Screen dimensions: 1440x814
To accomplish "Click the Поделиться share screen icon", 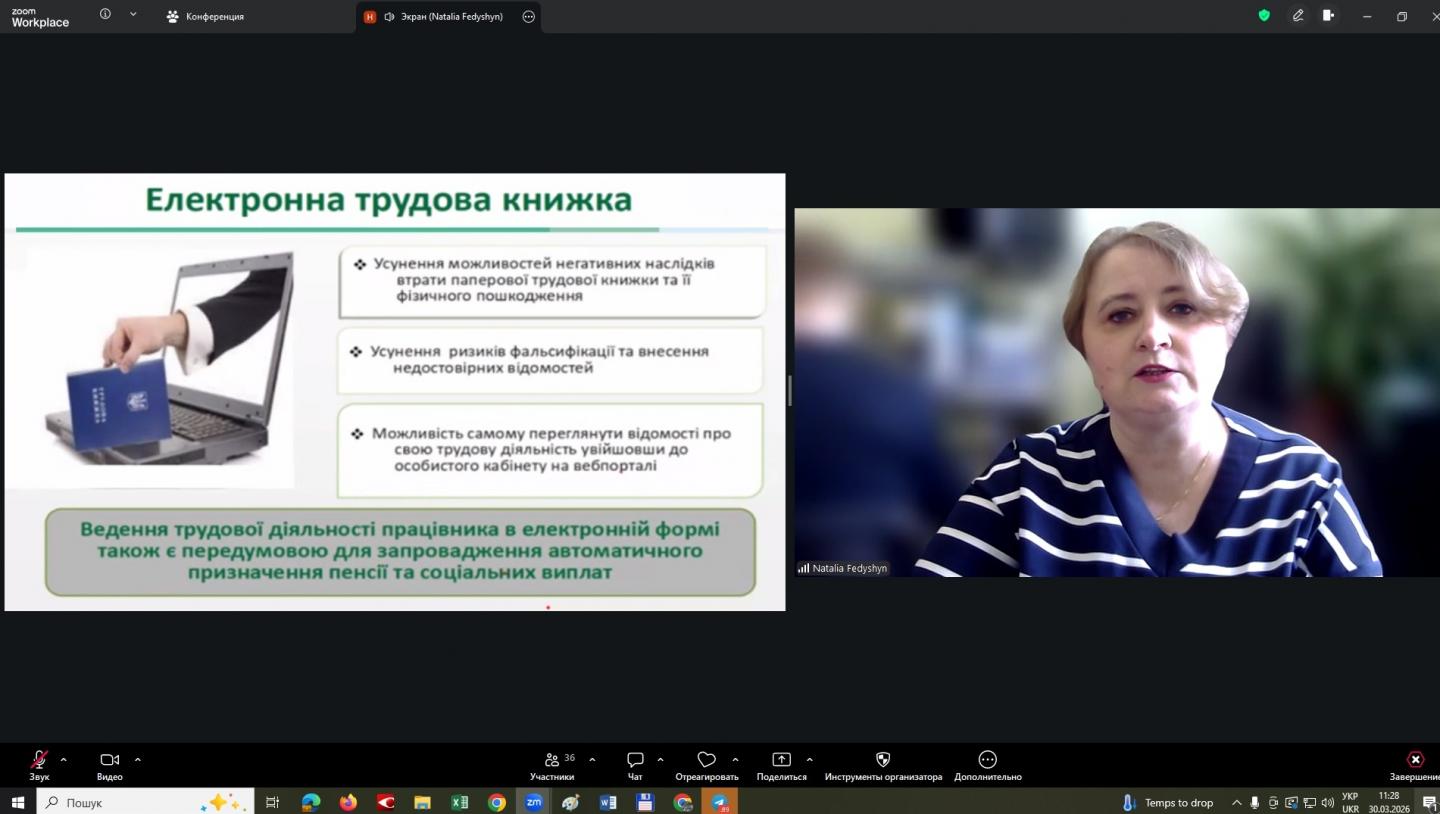I will [781, 761].
